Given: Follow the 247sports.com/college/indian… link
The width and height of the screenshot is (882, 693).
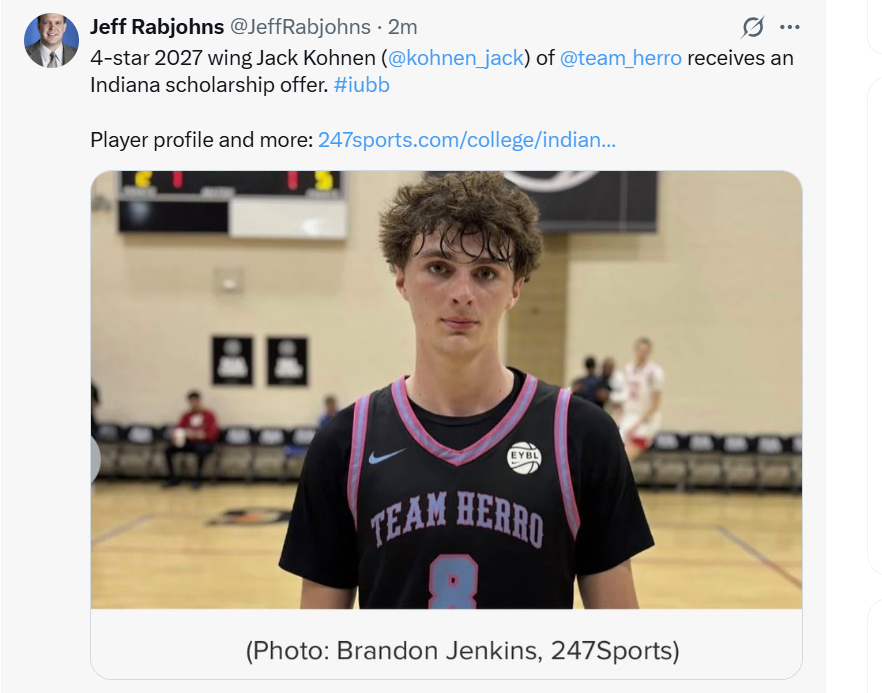Looking at the screenshot, I should [467, 140].
